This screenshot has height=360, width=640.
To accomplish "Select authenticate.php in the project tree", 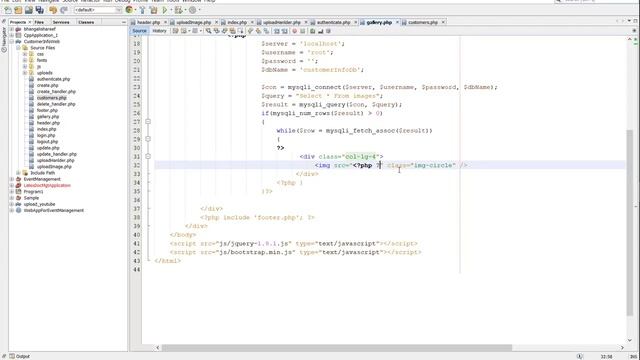I will [x=53, y=79].
